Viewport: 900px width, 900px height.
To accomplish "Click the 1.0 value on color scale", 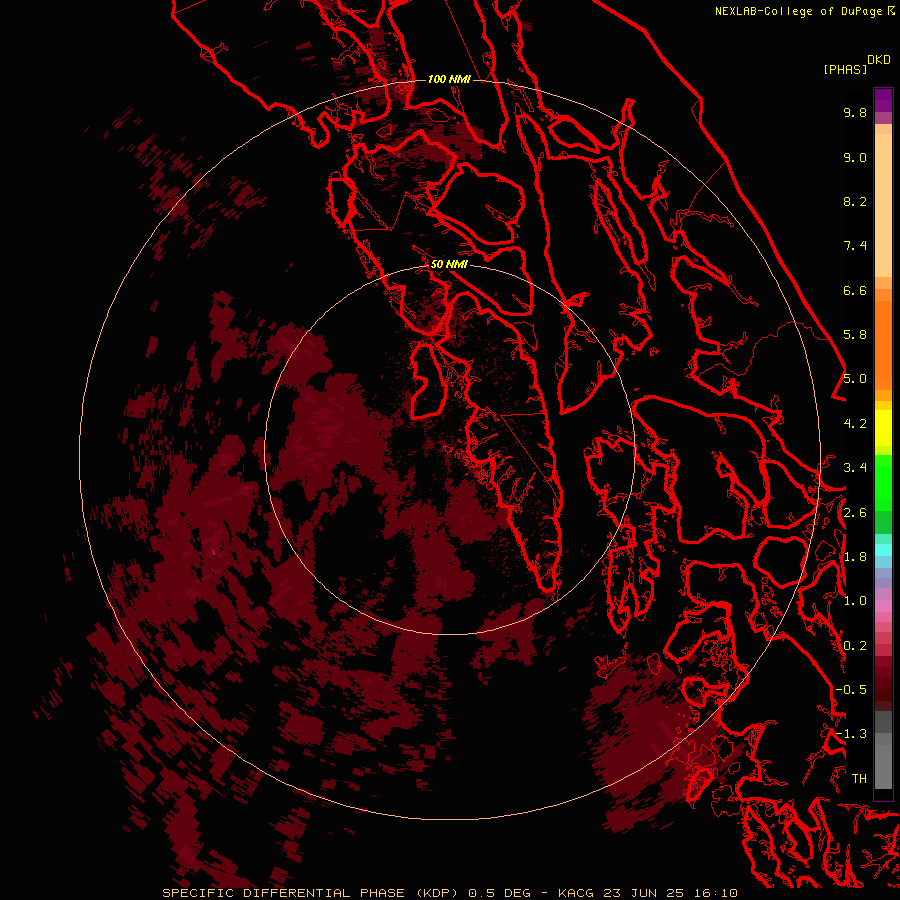I will click(x=855, y=601).
